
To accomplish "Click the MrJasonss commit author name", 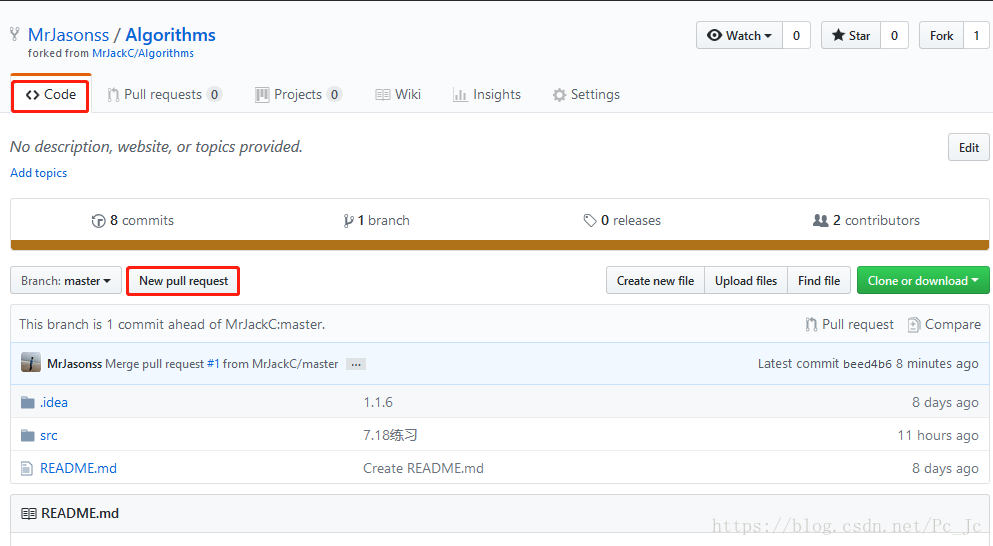I will point(75,364).
